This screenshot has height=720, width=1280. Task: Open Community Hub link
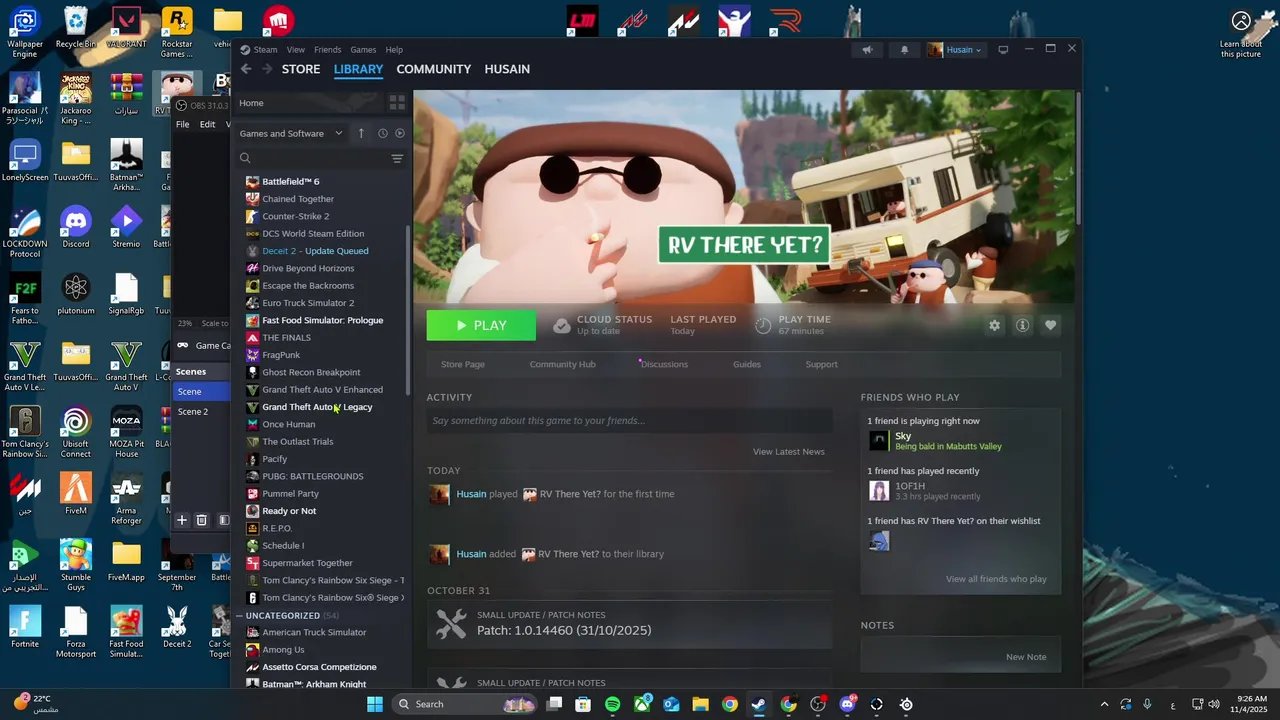coord(562,364)
